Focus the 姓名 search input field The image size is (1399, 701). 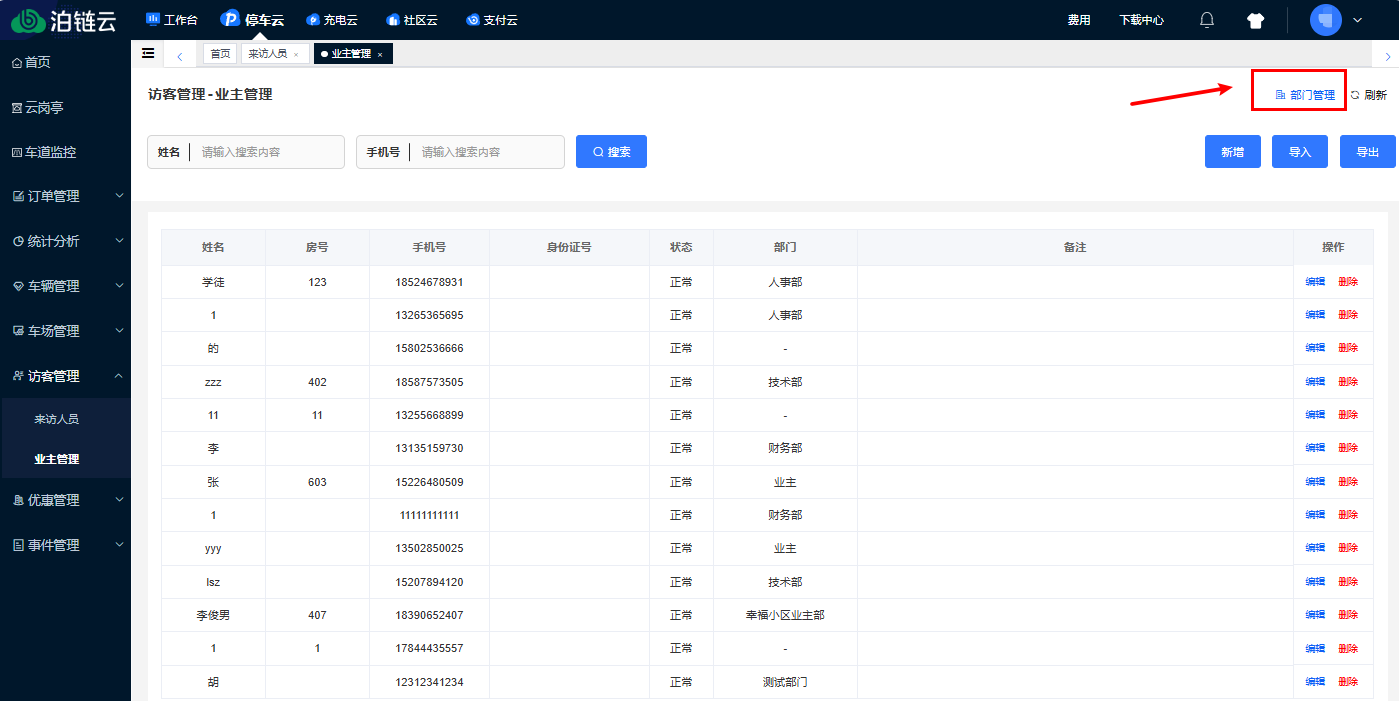click(268, 152)
